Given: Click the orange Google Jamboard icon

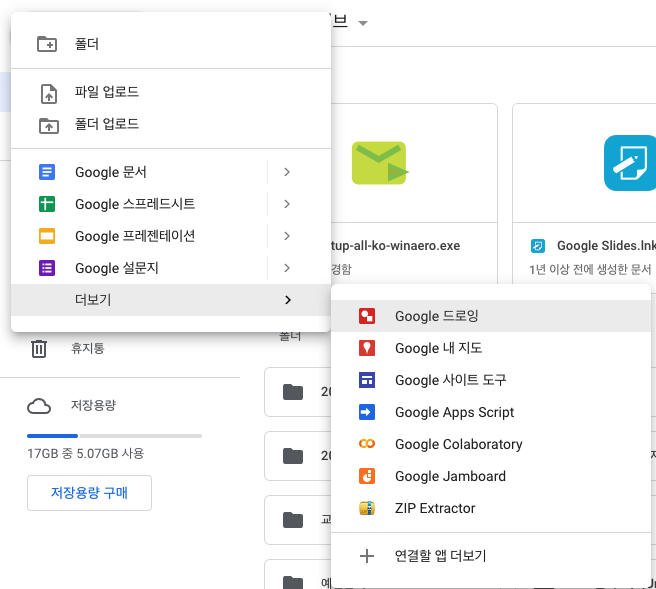Looking at the screenshot, I should point(367,476).
